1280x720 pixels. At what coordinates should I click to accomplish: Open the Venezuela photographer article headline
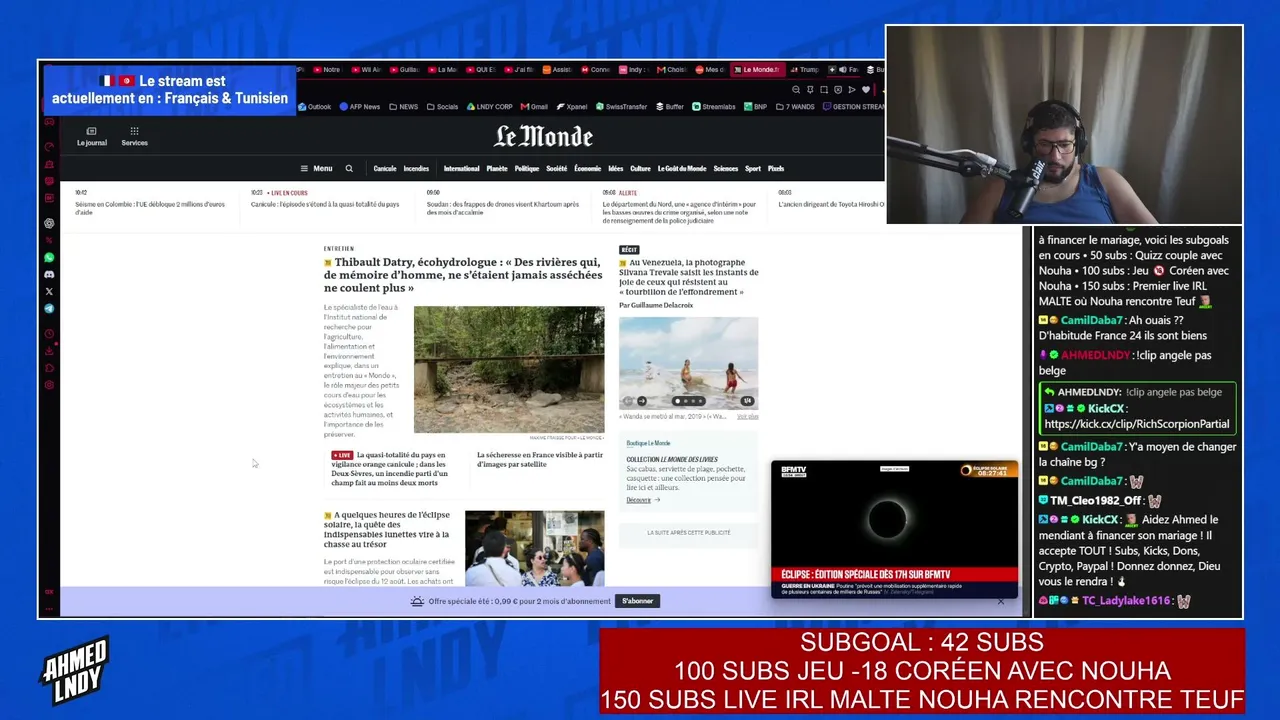689,277
